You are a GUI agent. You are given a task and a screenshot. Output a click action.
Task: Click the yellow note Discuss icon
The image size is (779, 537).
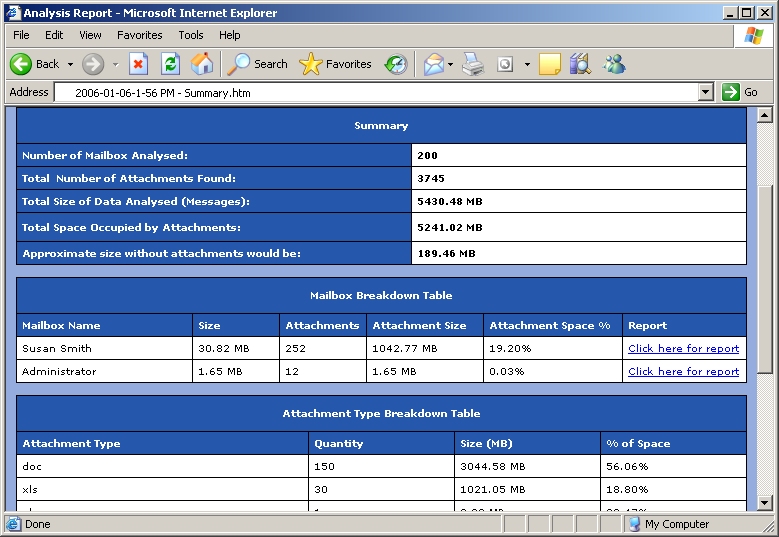pos(549,64)
